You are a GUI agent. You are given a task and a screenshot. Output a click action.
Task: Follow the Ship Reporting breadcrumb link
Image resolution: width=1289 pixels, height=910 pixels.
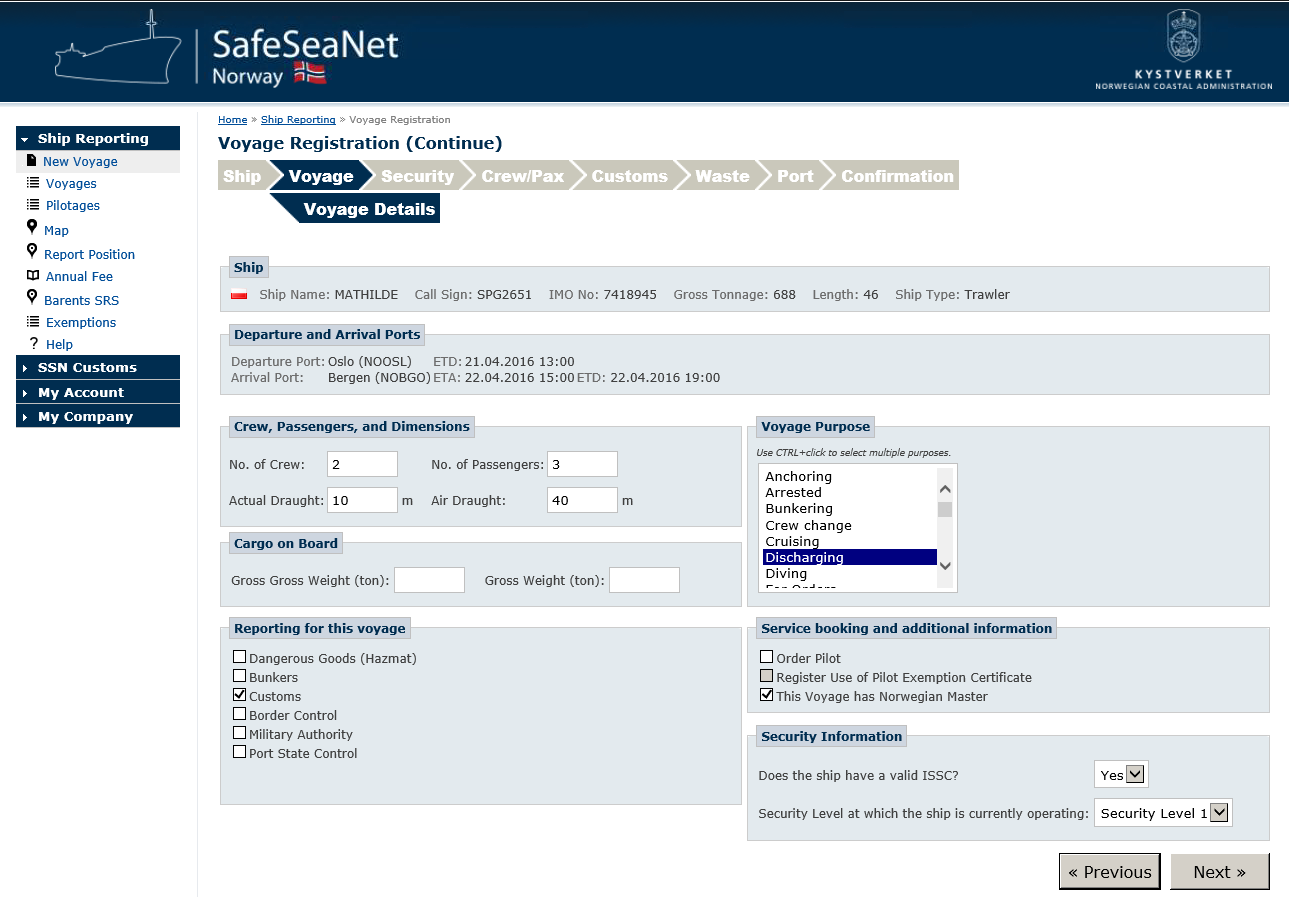(x=298, y=119)
